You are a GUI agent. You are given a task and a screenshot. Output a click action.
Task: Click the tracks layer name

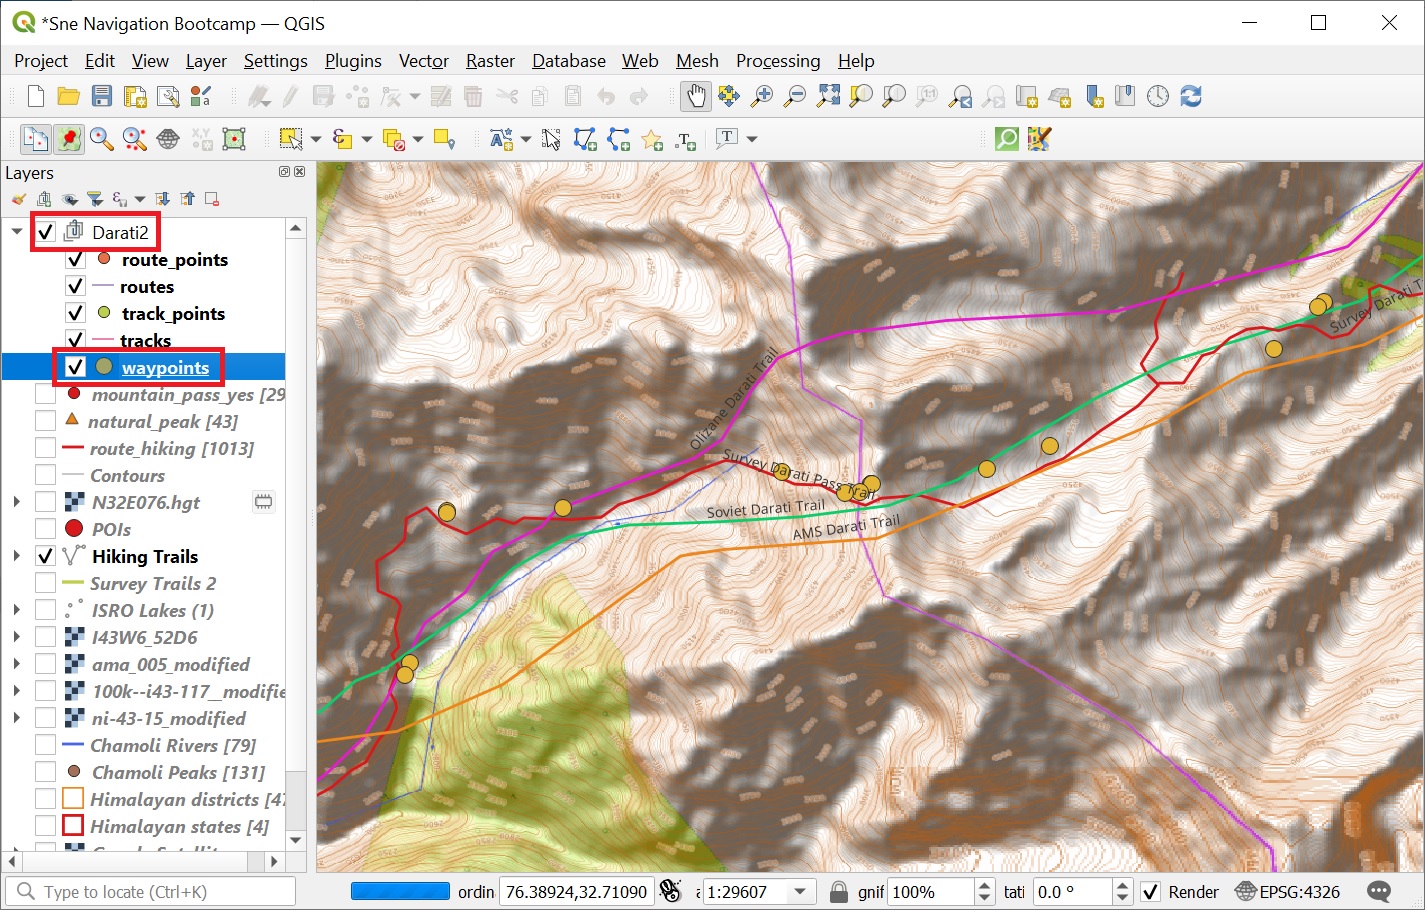tap(145, 341)
